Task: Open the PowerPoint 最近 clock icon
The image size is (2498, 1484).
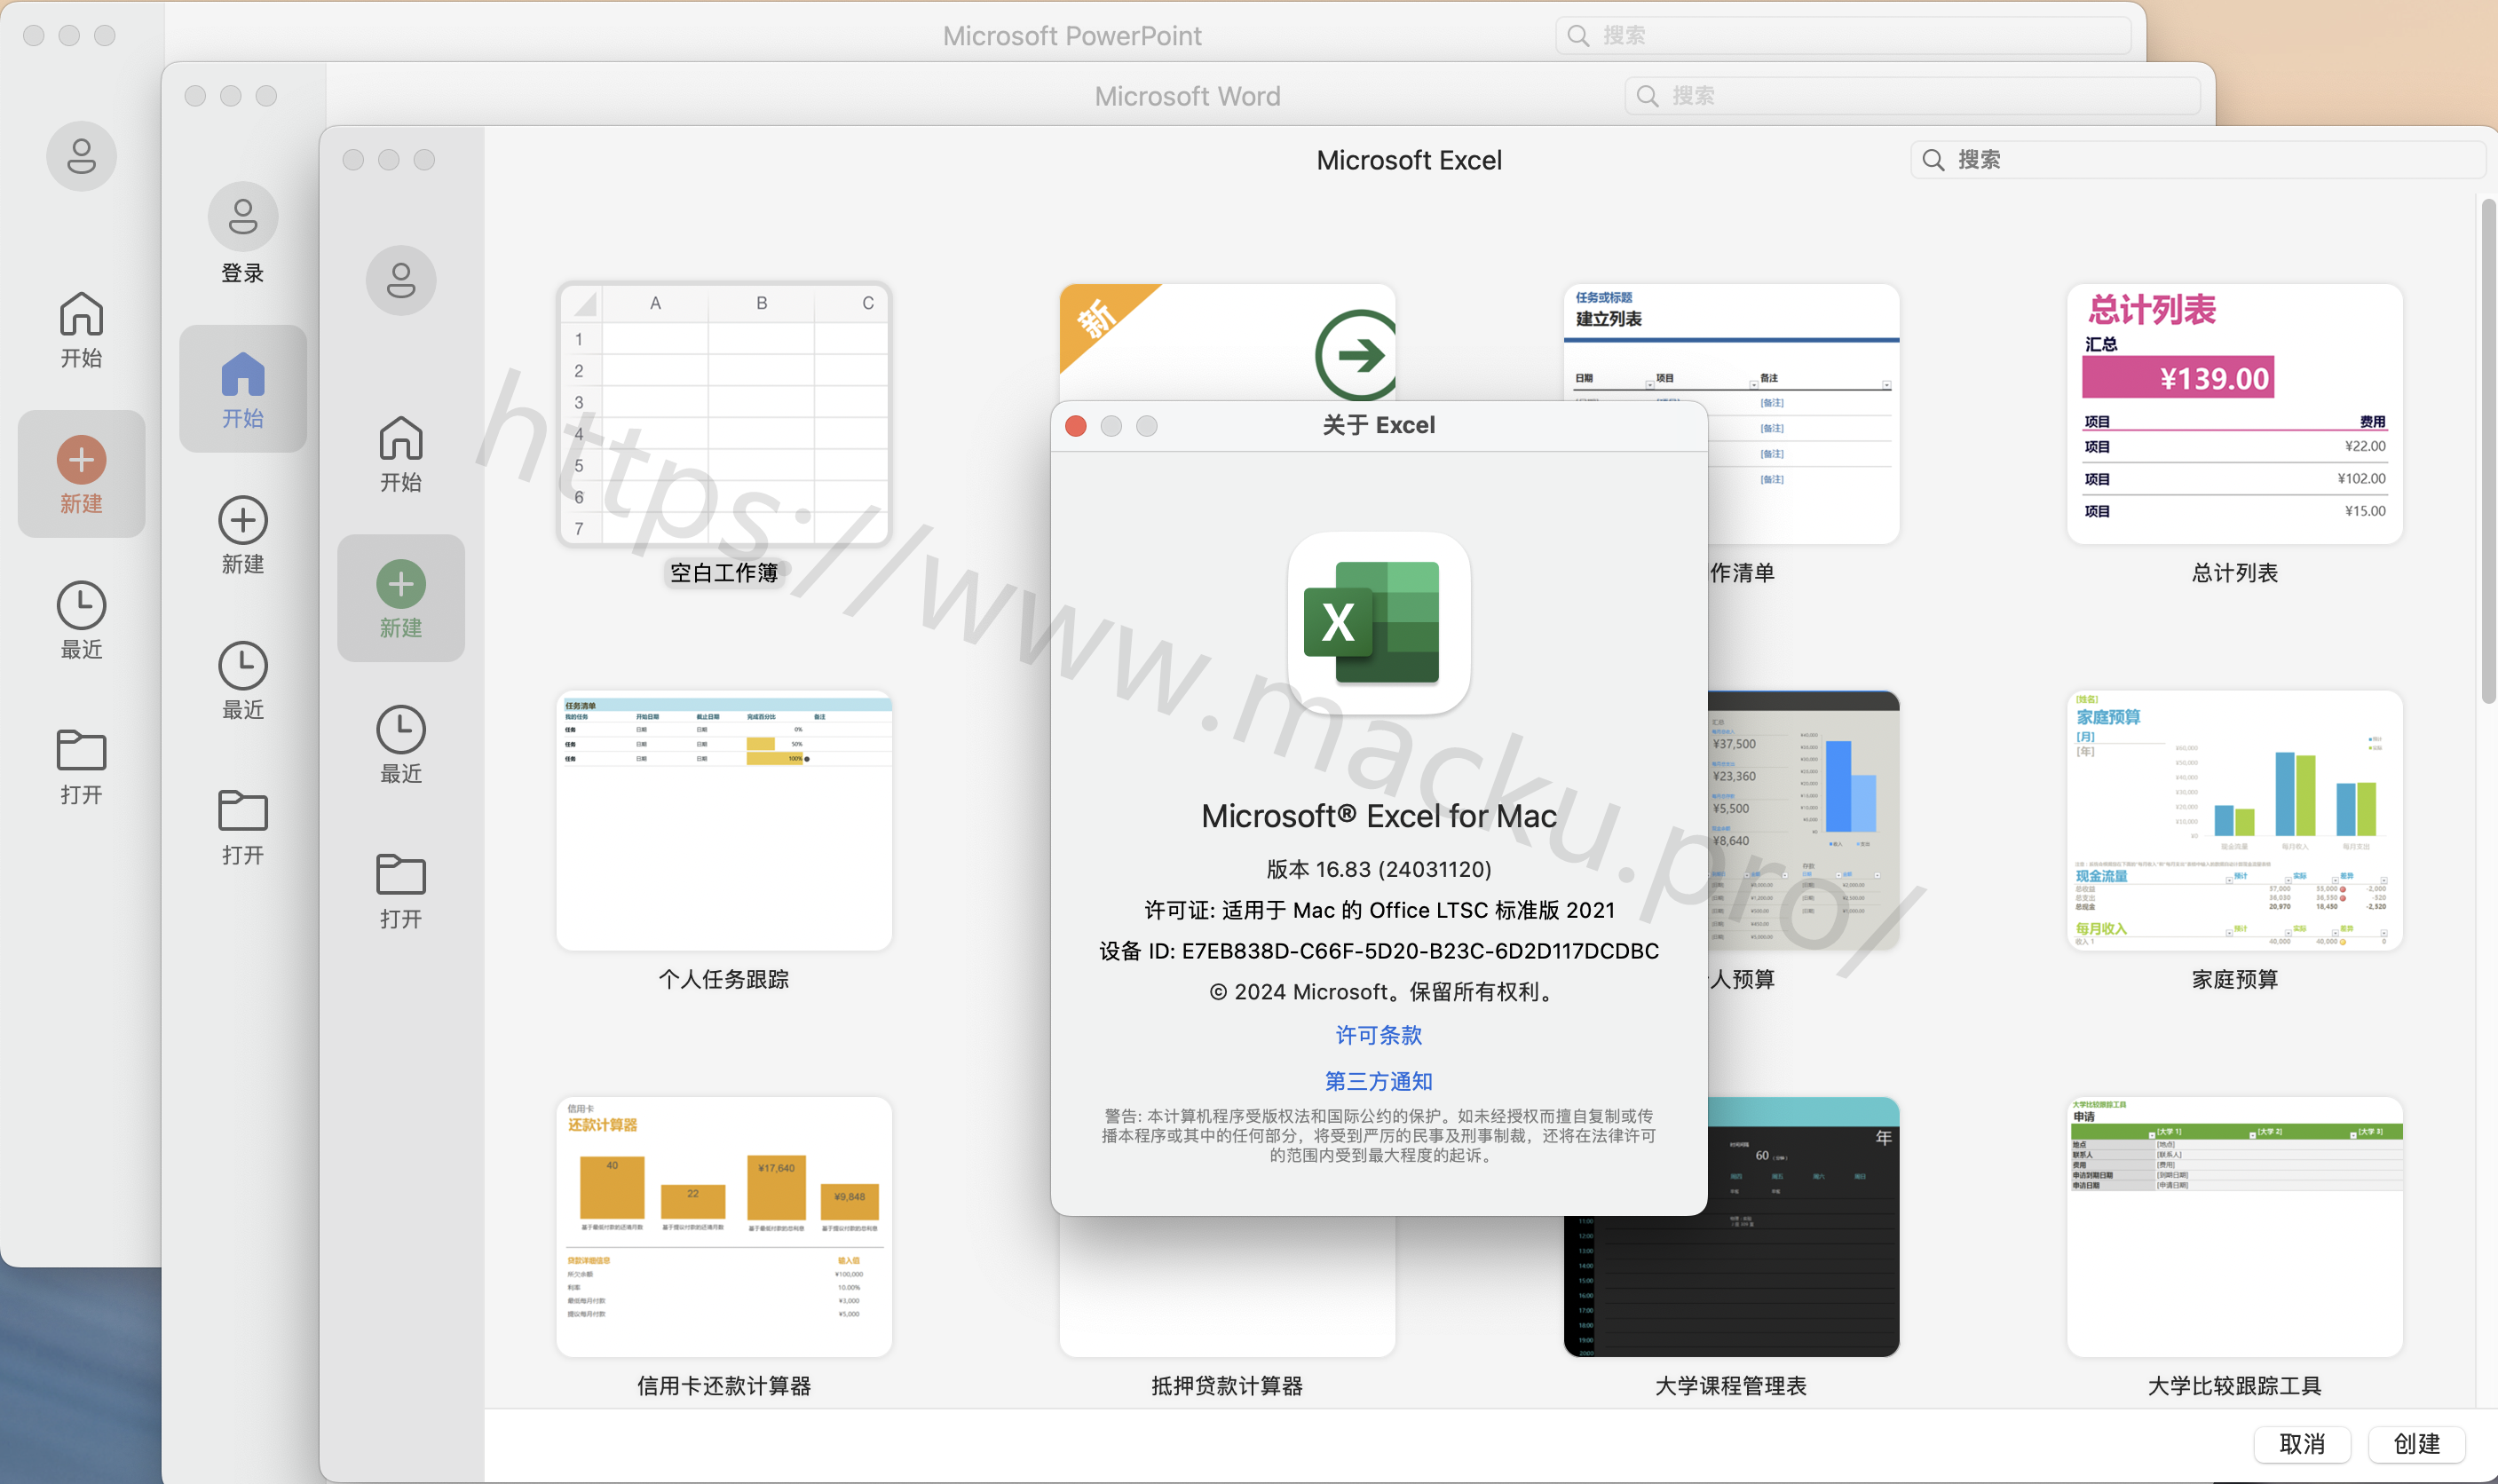Action: coord(81,605)
